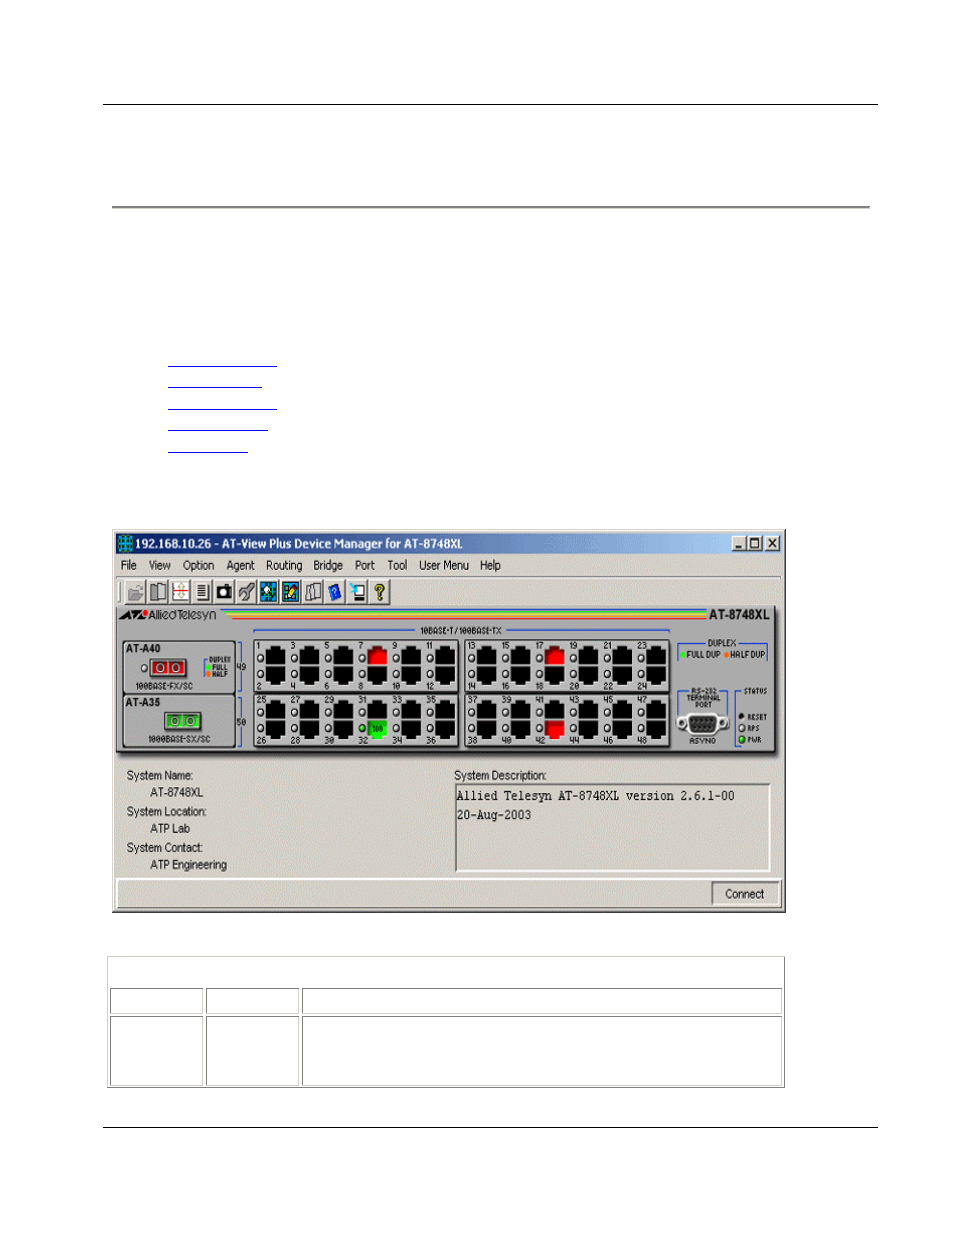The height and width of the screenshot is (1235, 954).
Task: Click the camera snapshot toolbar icon
Action: (x=224, y=592)
